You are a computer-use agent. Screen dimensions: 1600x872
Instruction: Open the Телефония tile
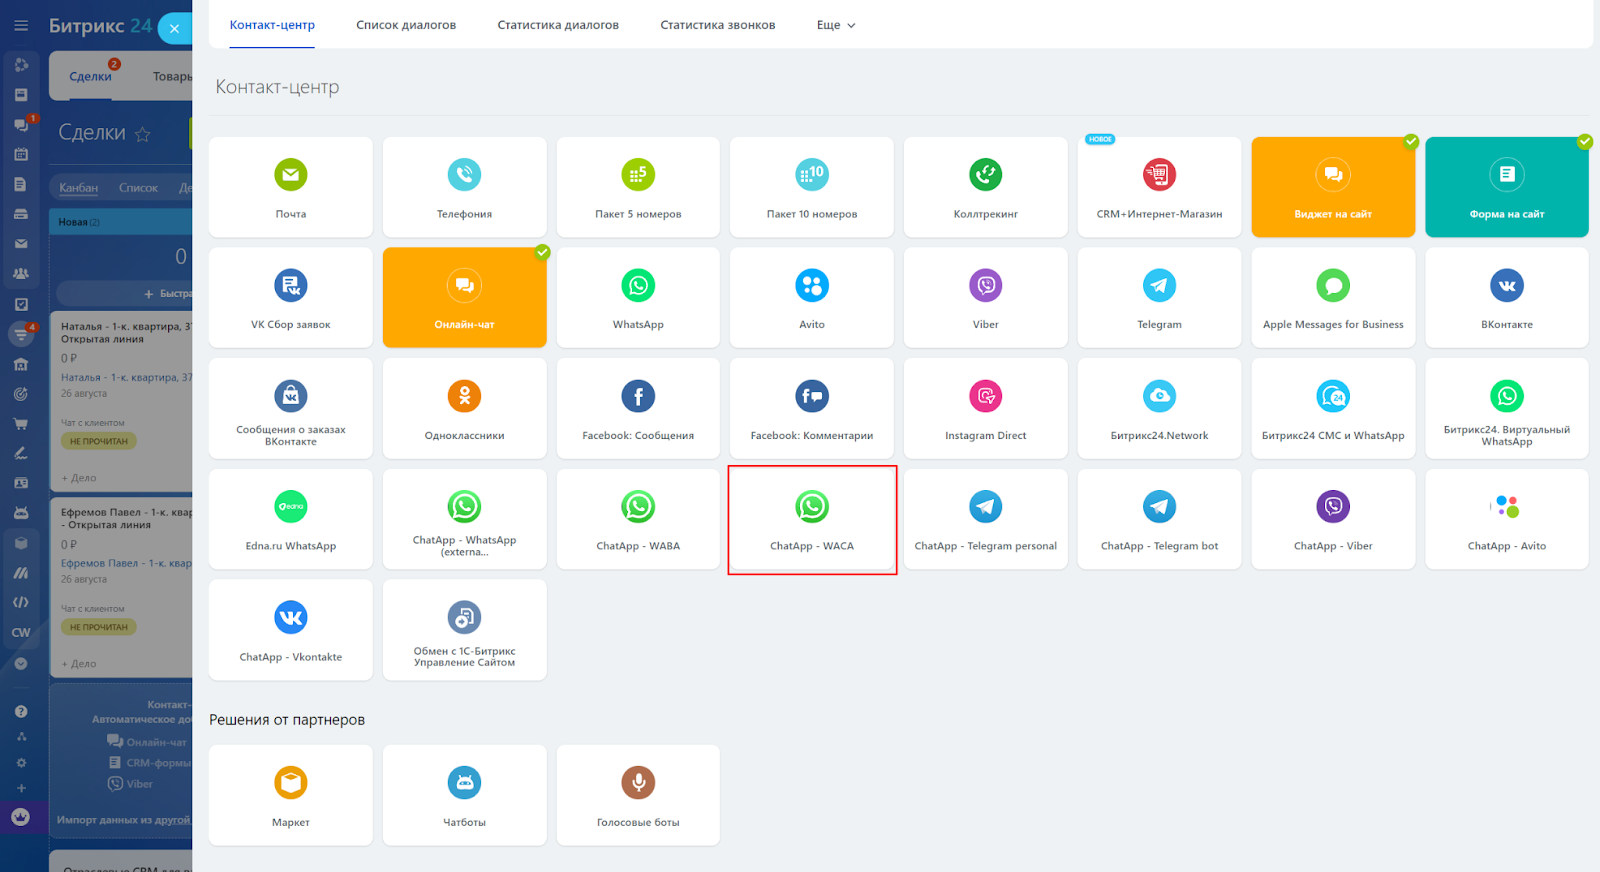tap(464, 187)
